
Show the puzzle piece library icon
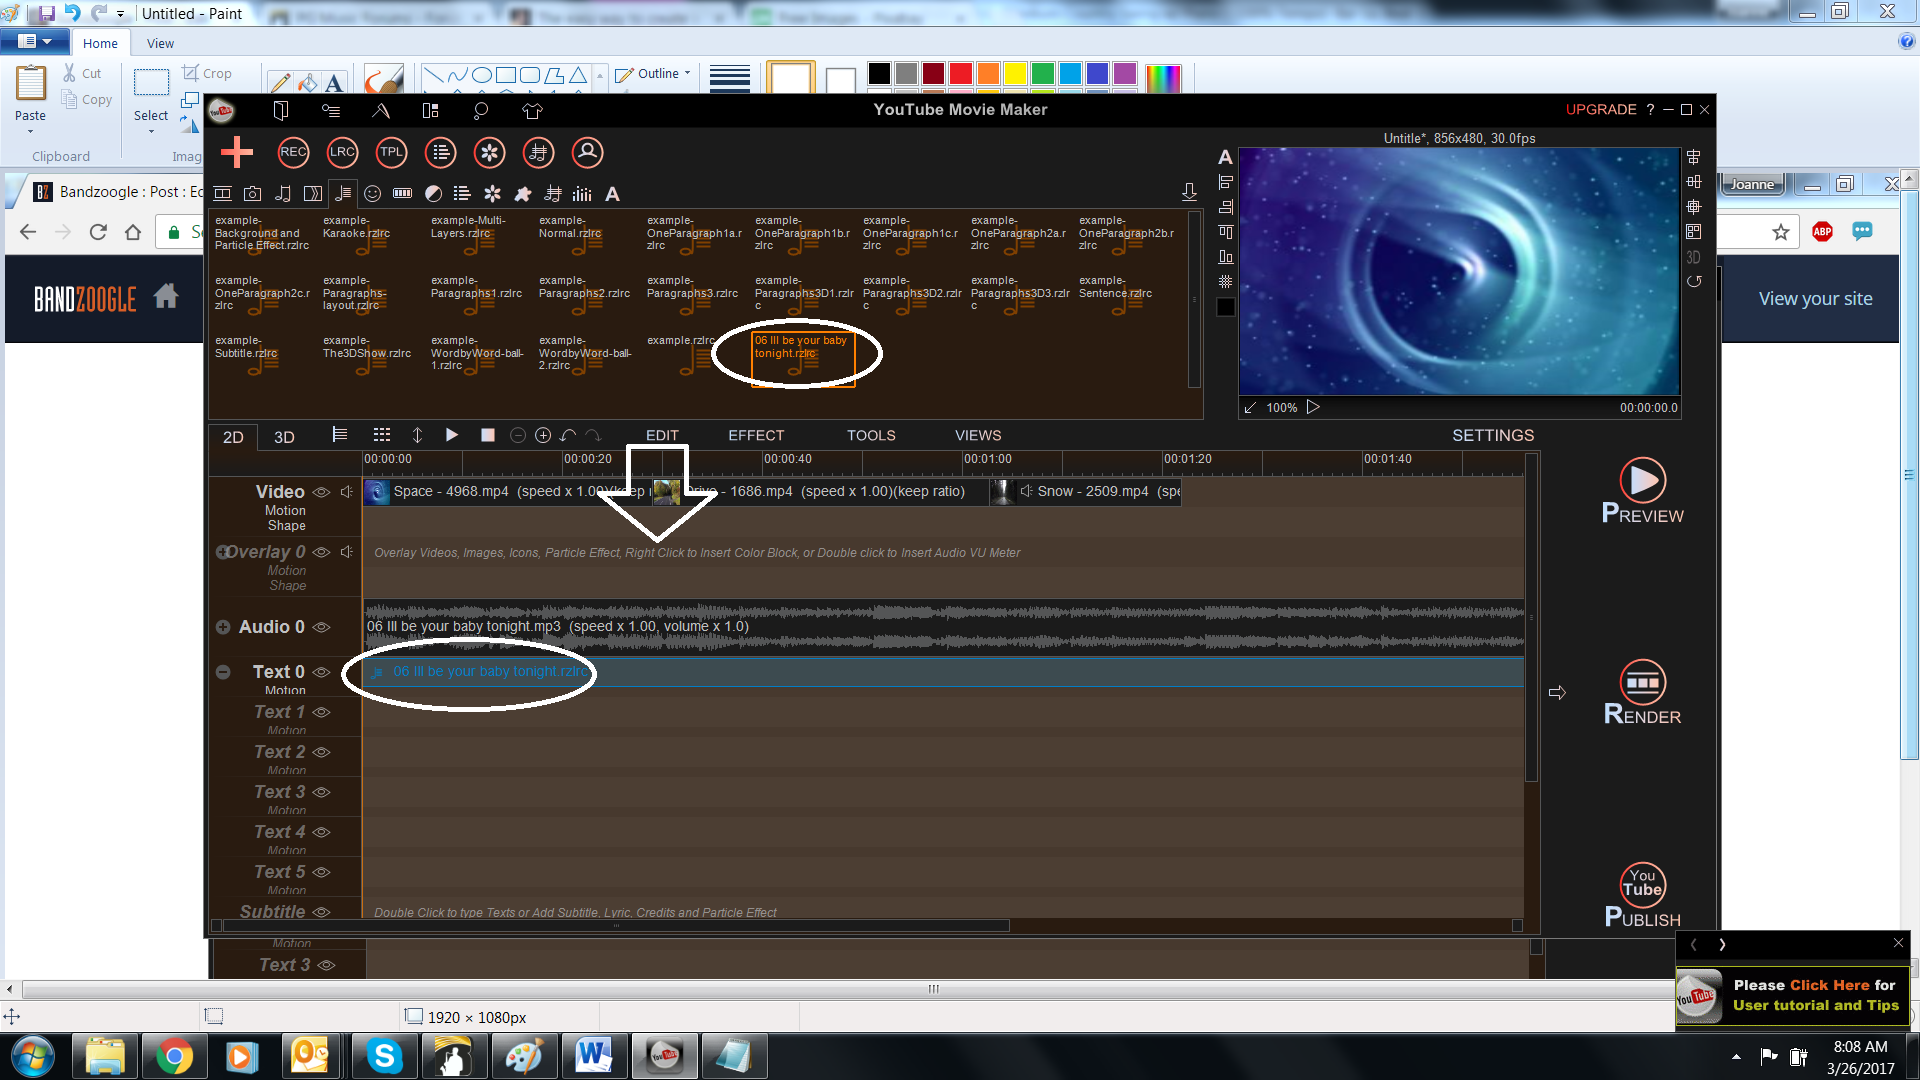(523, 194)
